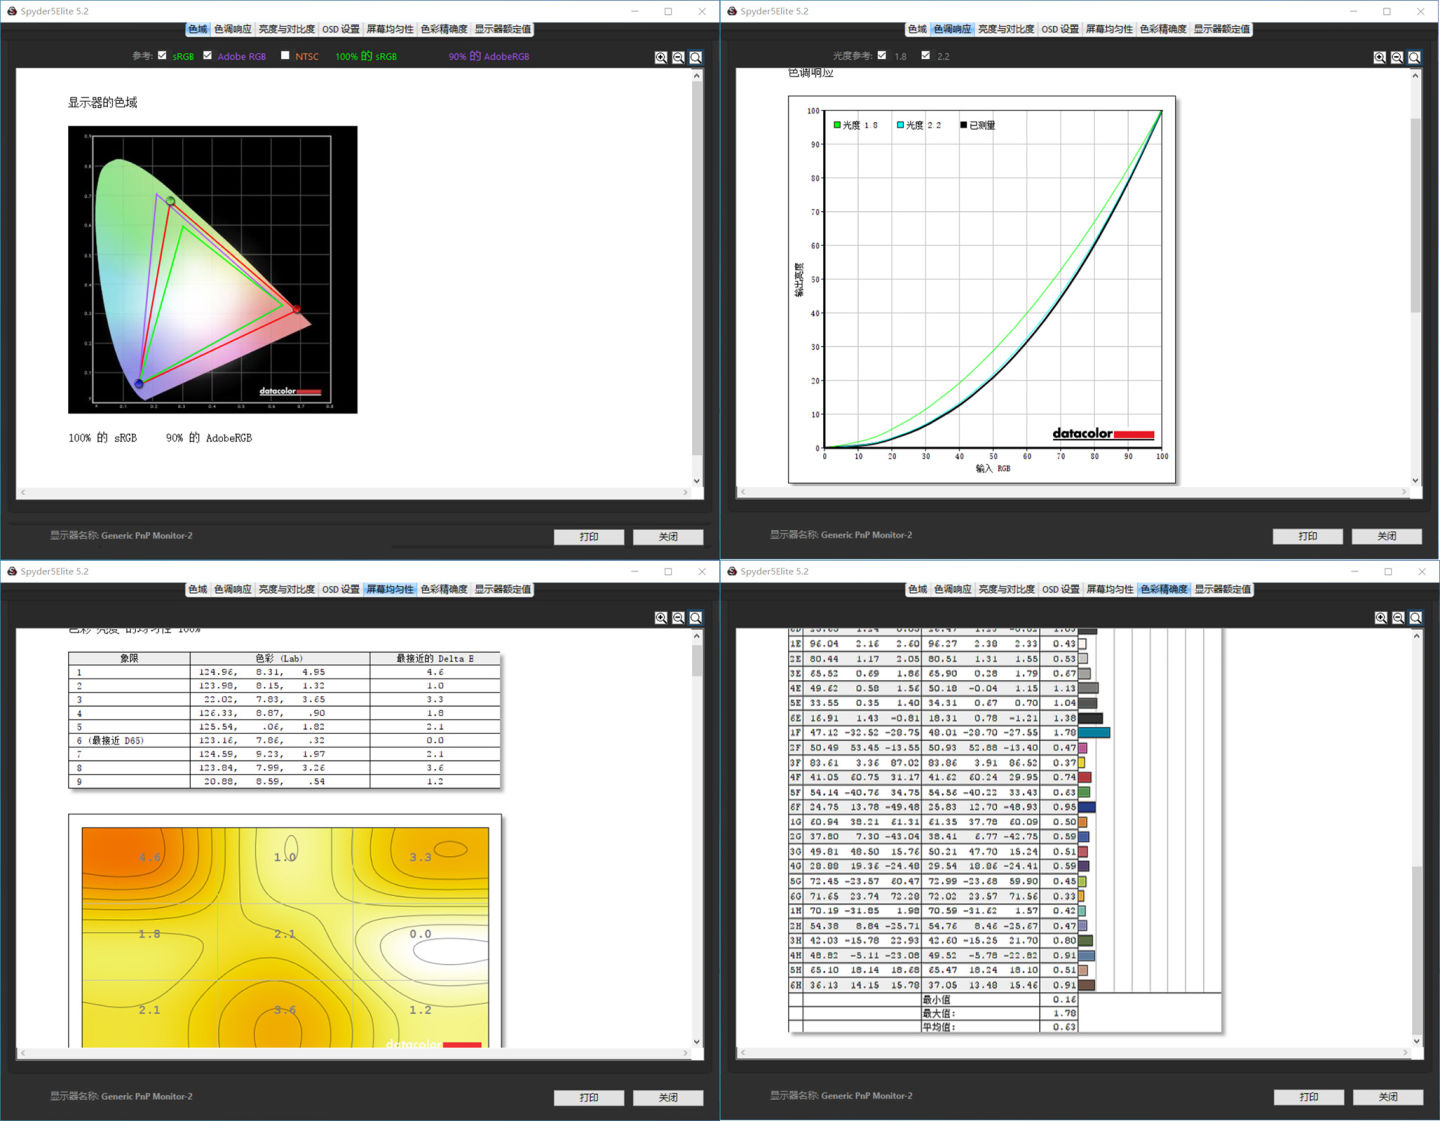Click the vertical scrollbar thumb in the uniformity window
1440x1121 pixels.
tap(697, 661)
